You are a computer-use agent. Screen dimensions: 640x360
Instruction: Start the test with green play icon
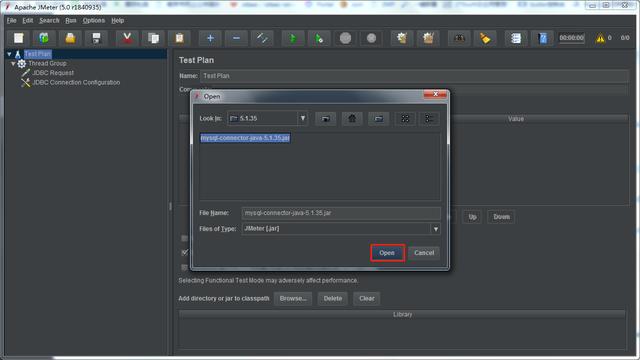click(293, 38)
